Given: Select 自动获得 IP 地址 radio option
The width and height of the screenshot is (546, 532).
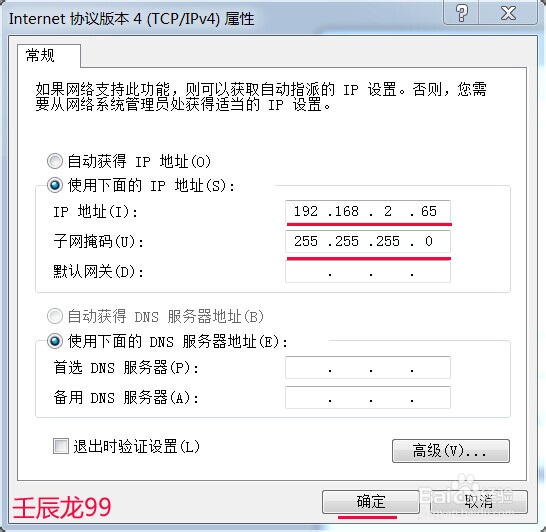Looking at the screenshot, I should pos(55,161).
